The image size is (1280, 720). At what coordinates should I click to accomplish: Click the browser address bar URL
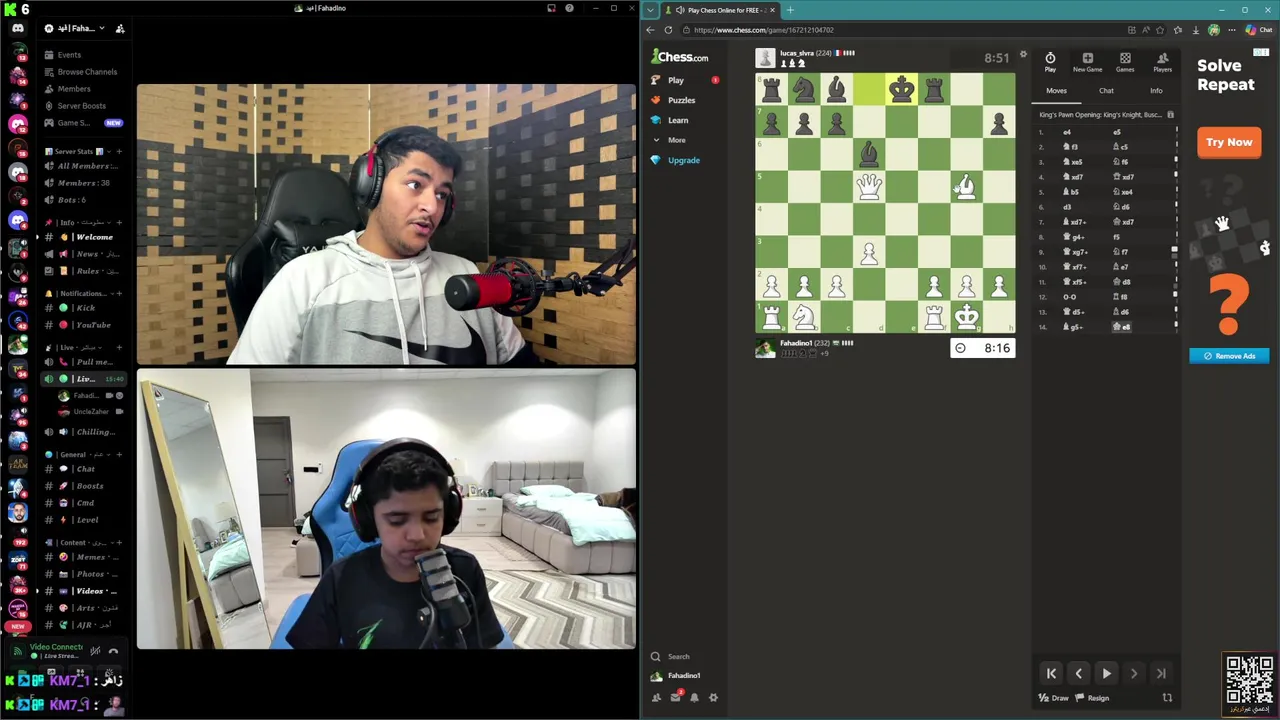764,30
